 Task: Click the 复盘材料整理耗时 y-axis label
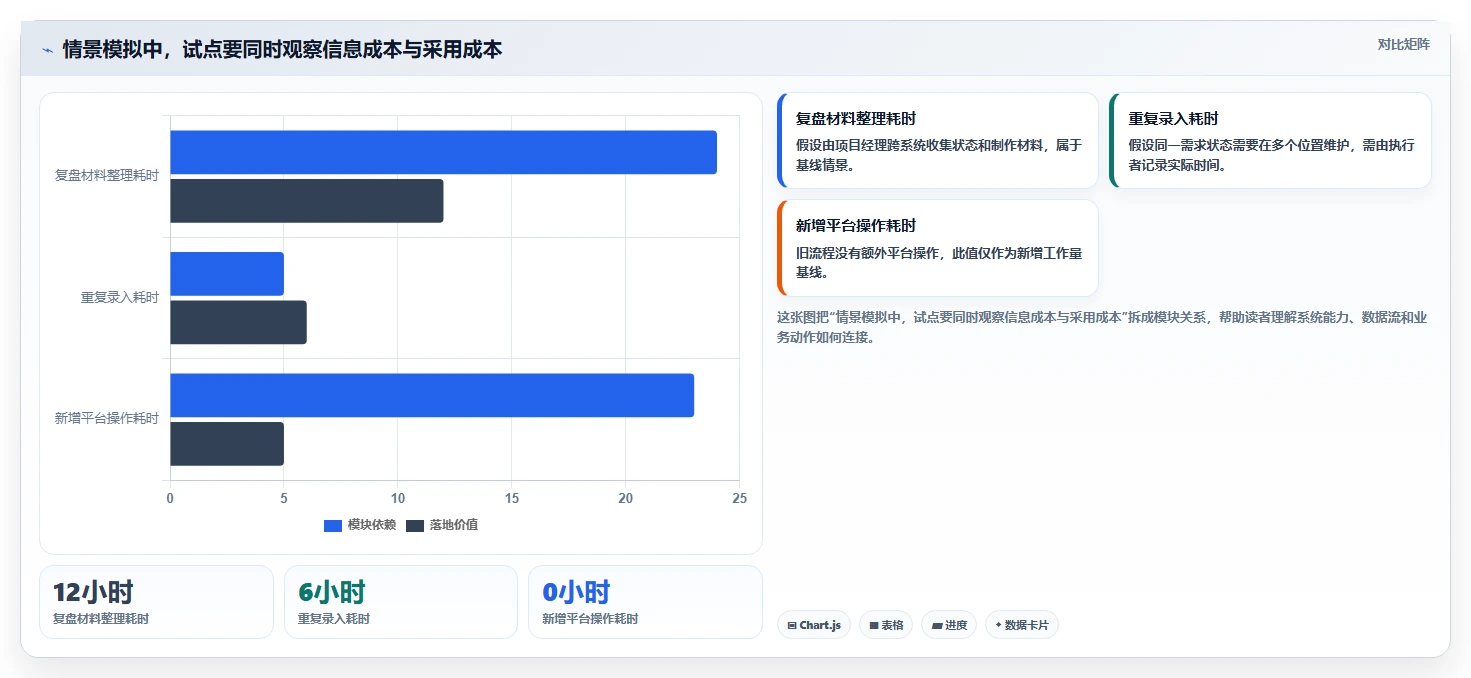106,175
